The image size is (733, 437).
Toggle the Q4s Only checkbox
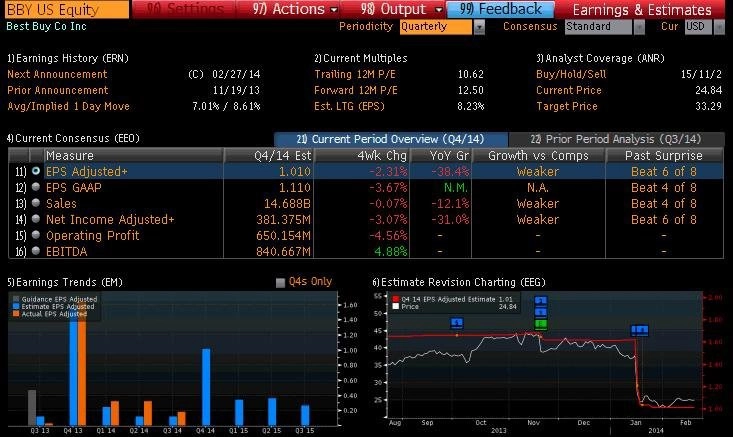[280, 282]
